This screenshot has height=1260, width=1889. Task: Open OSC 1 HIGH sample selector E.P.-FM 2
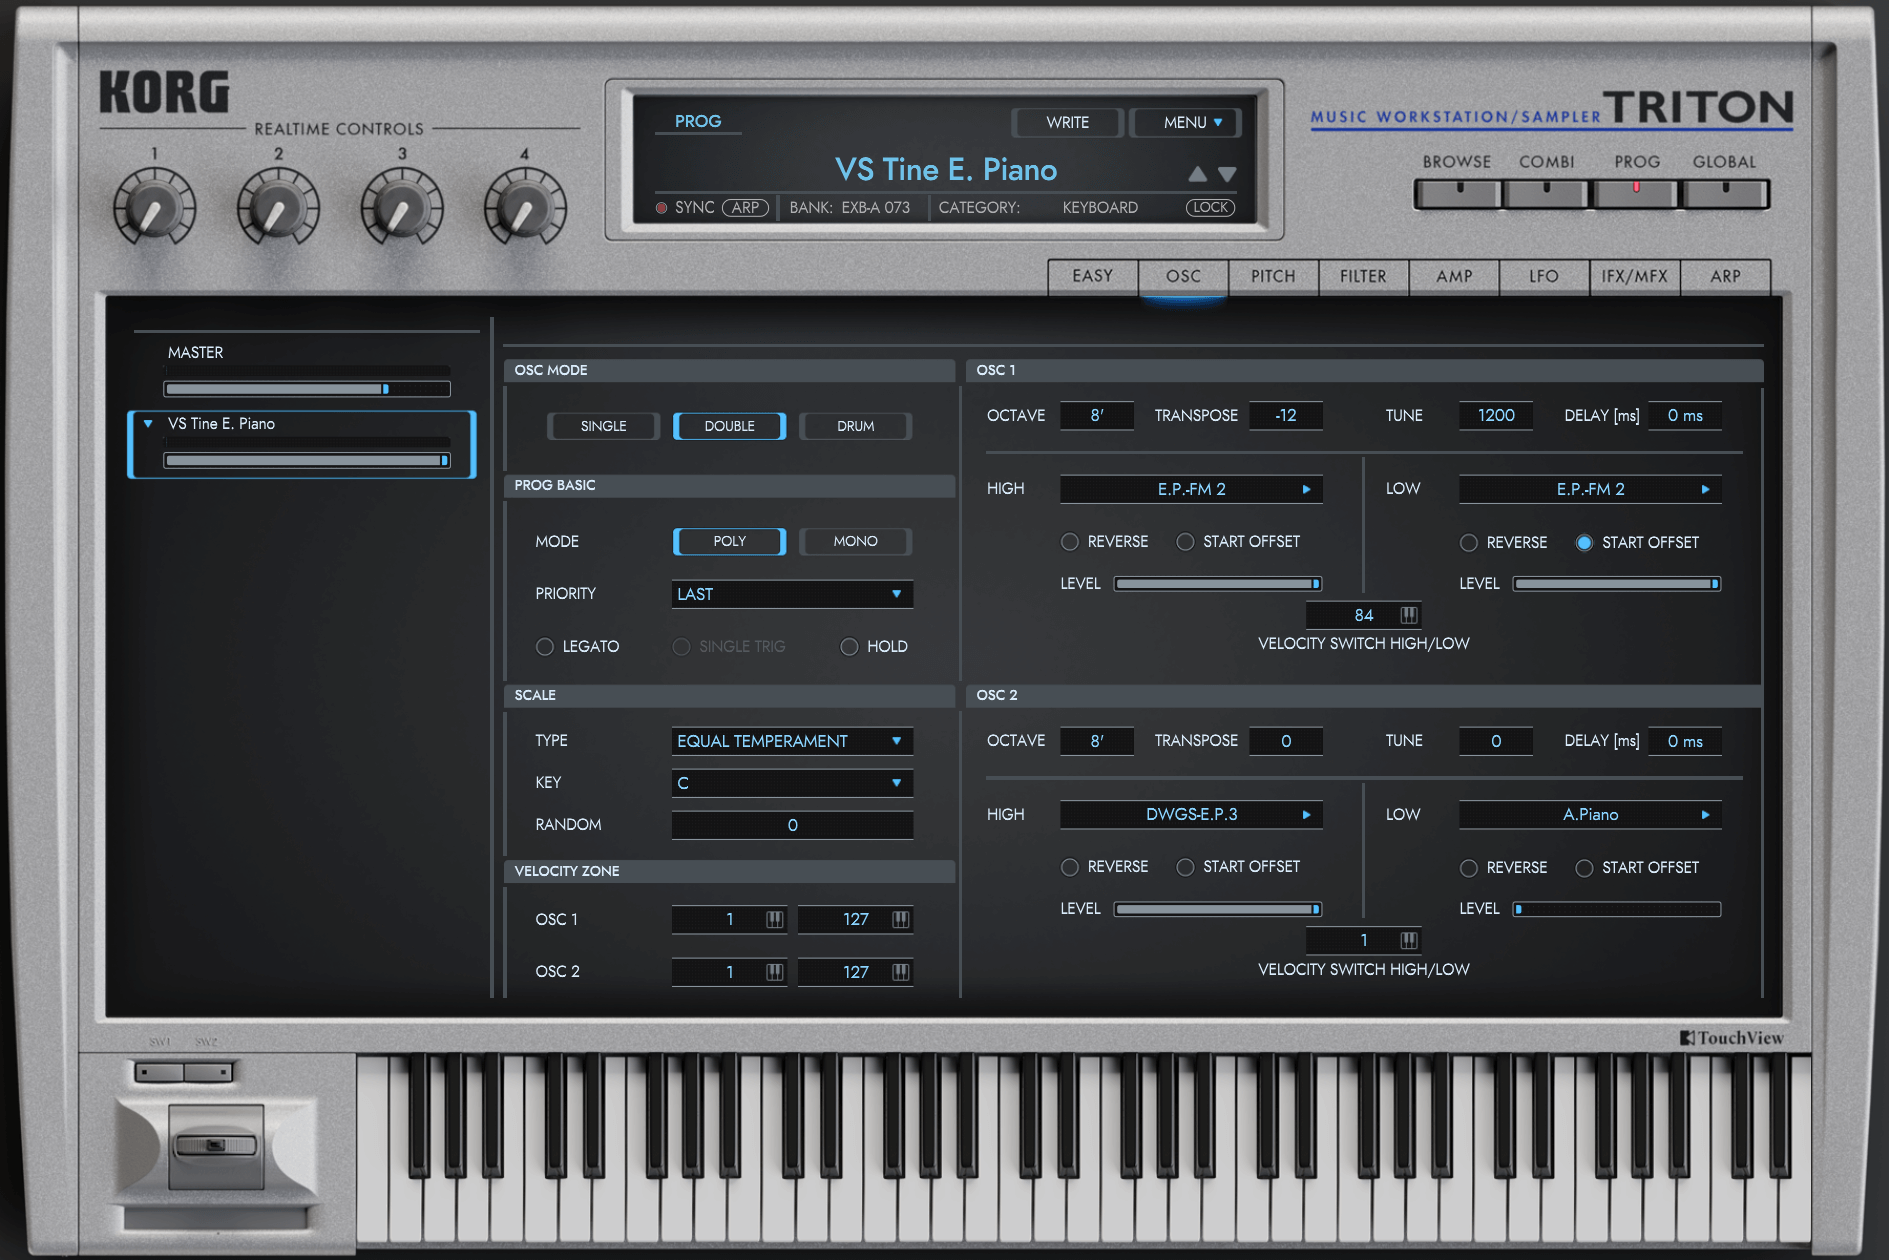[1191, 489]
